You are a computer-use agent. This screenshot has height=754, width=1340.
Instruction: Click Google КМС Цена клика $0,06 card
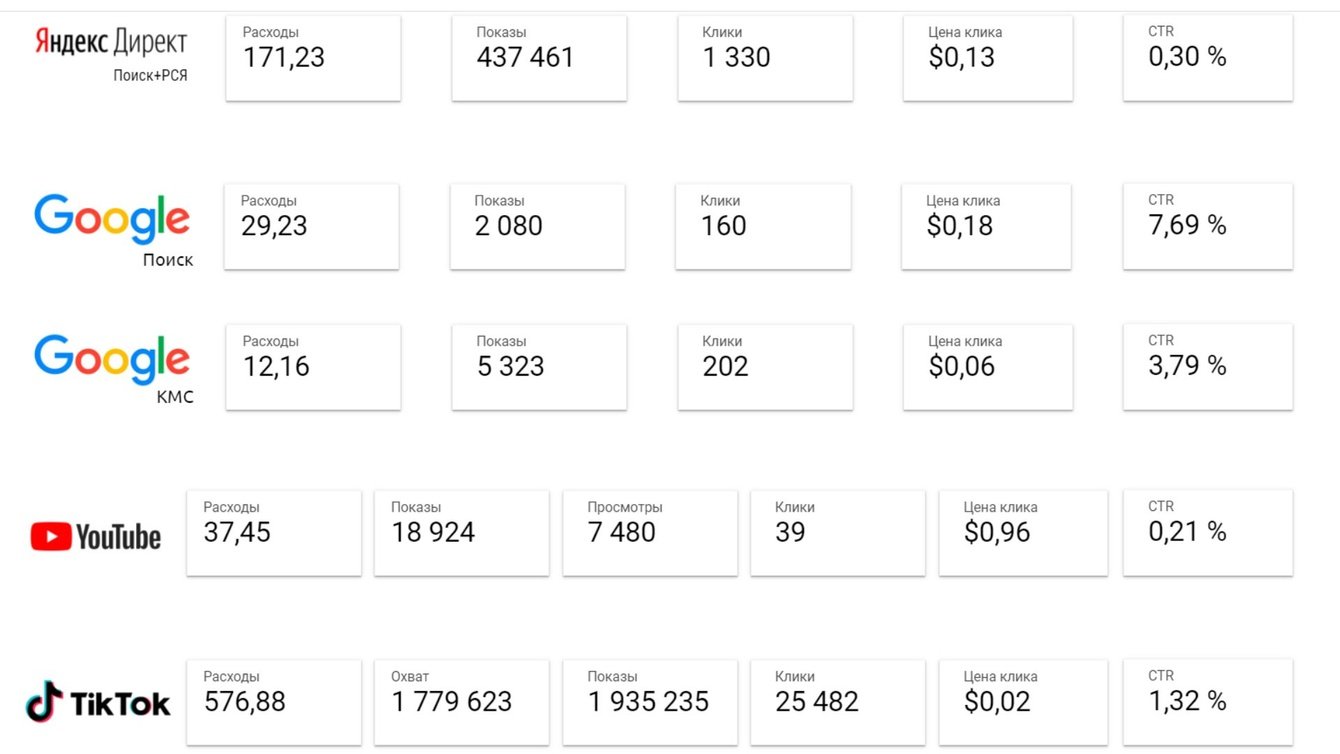(988, 367)
